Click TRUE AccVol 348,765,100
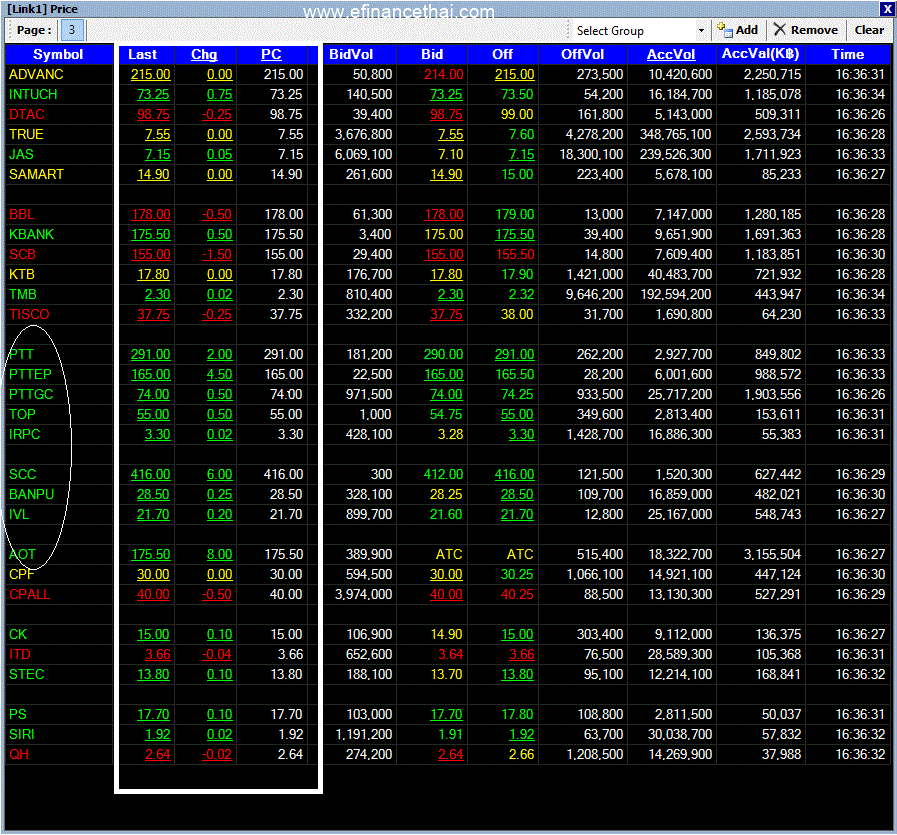This screenshot has width=897, height=835. tap(676, 134)
